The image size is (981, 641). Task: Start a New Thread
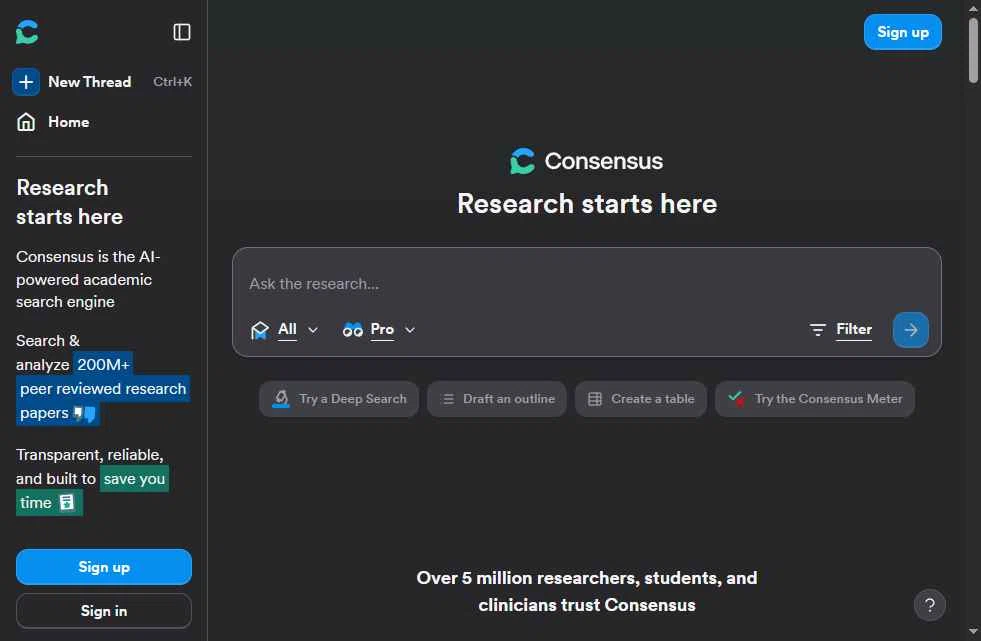pos(89,82)
